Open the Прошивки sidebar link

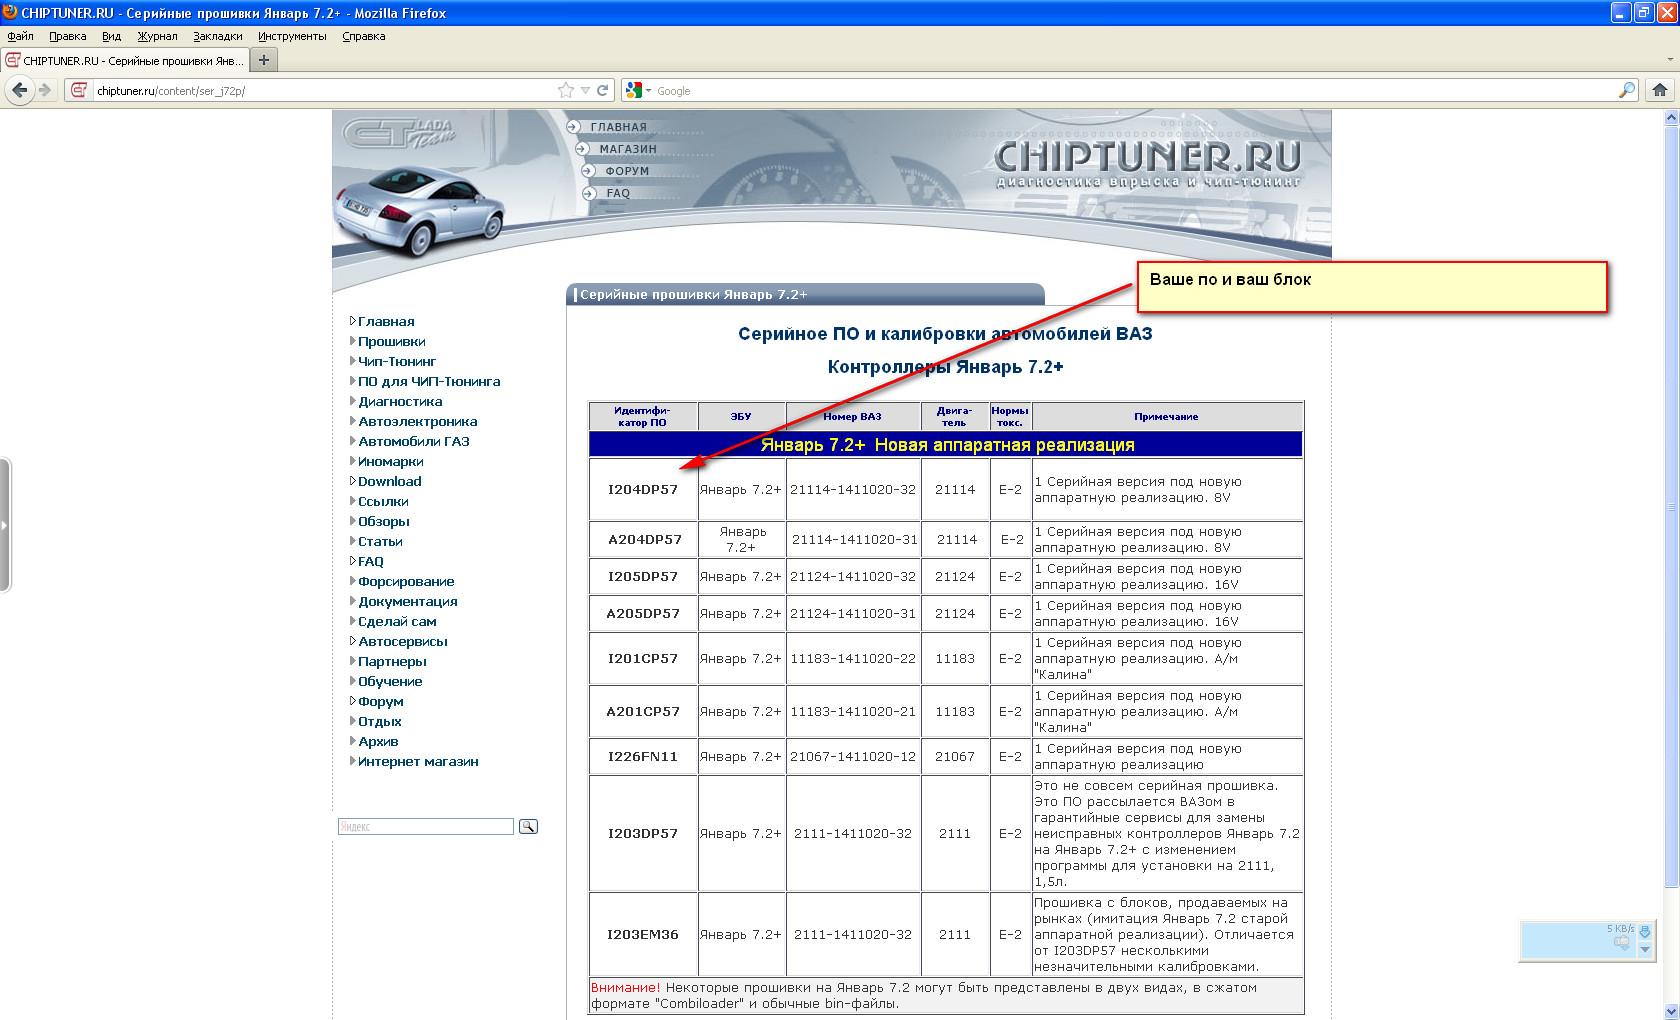click(x=392, y=341)
